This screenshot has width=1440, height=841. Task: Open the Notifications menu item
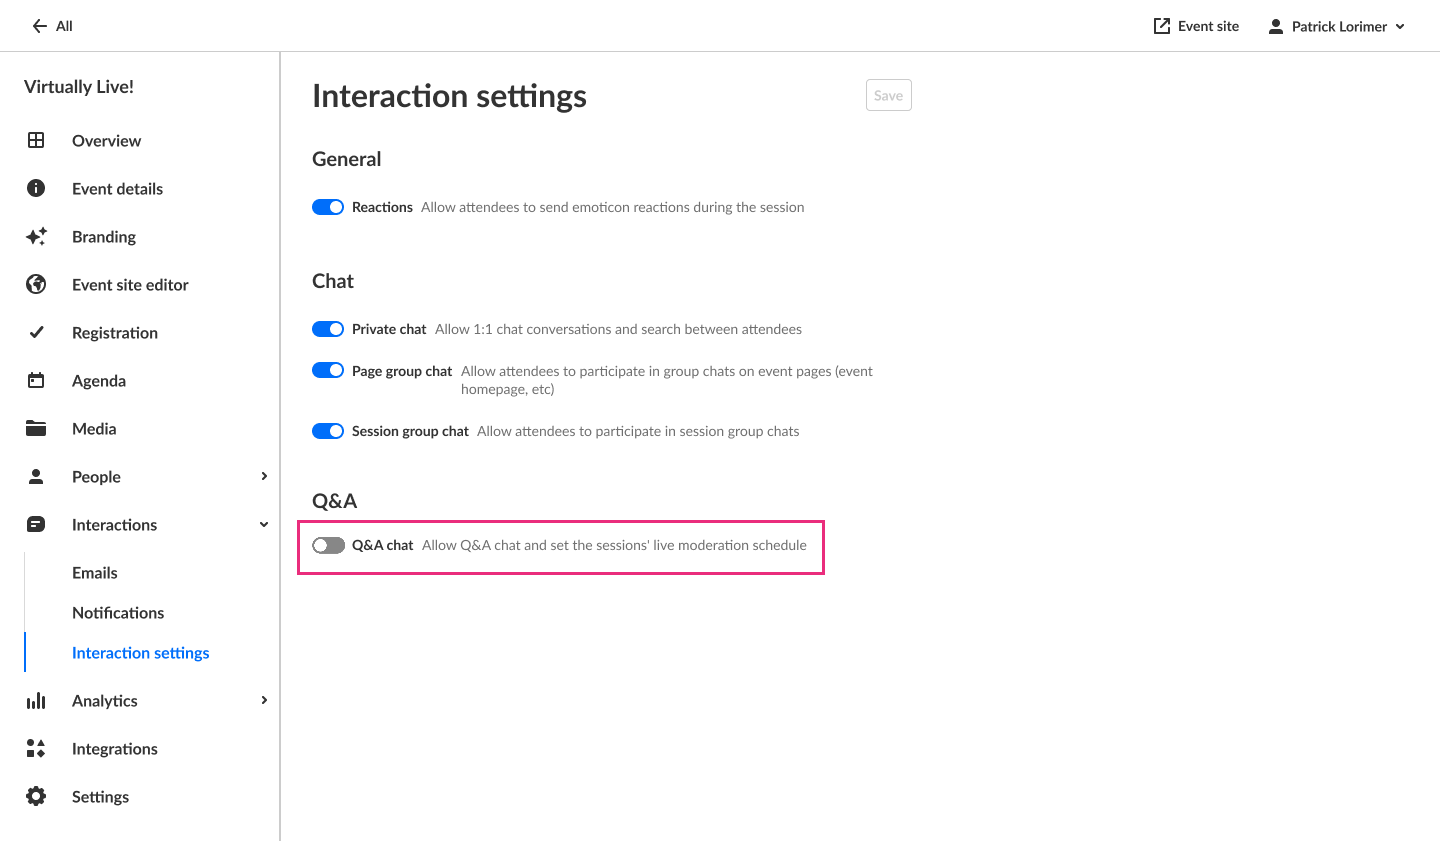(118, 612)
